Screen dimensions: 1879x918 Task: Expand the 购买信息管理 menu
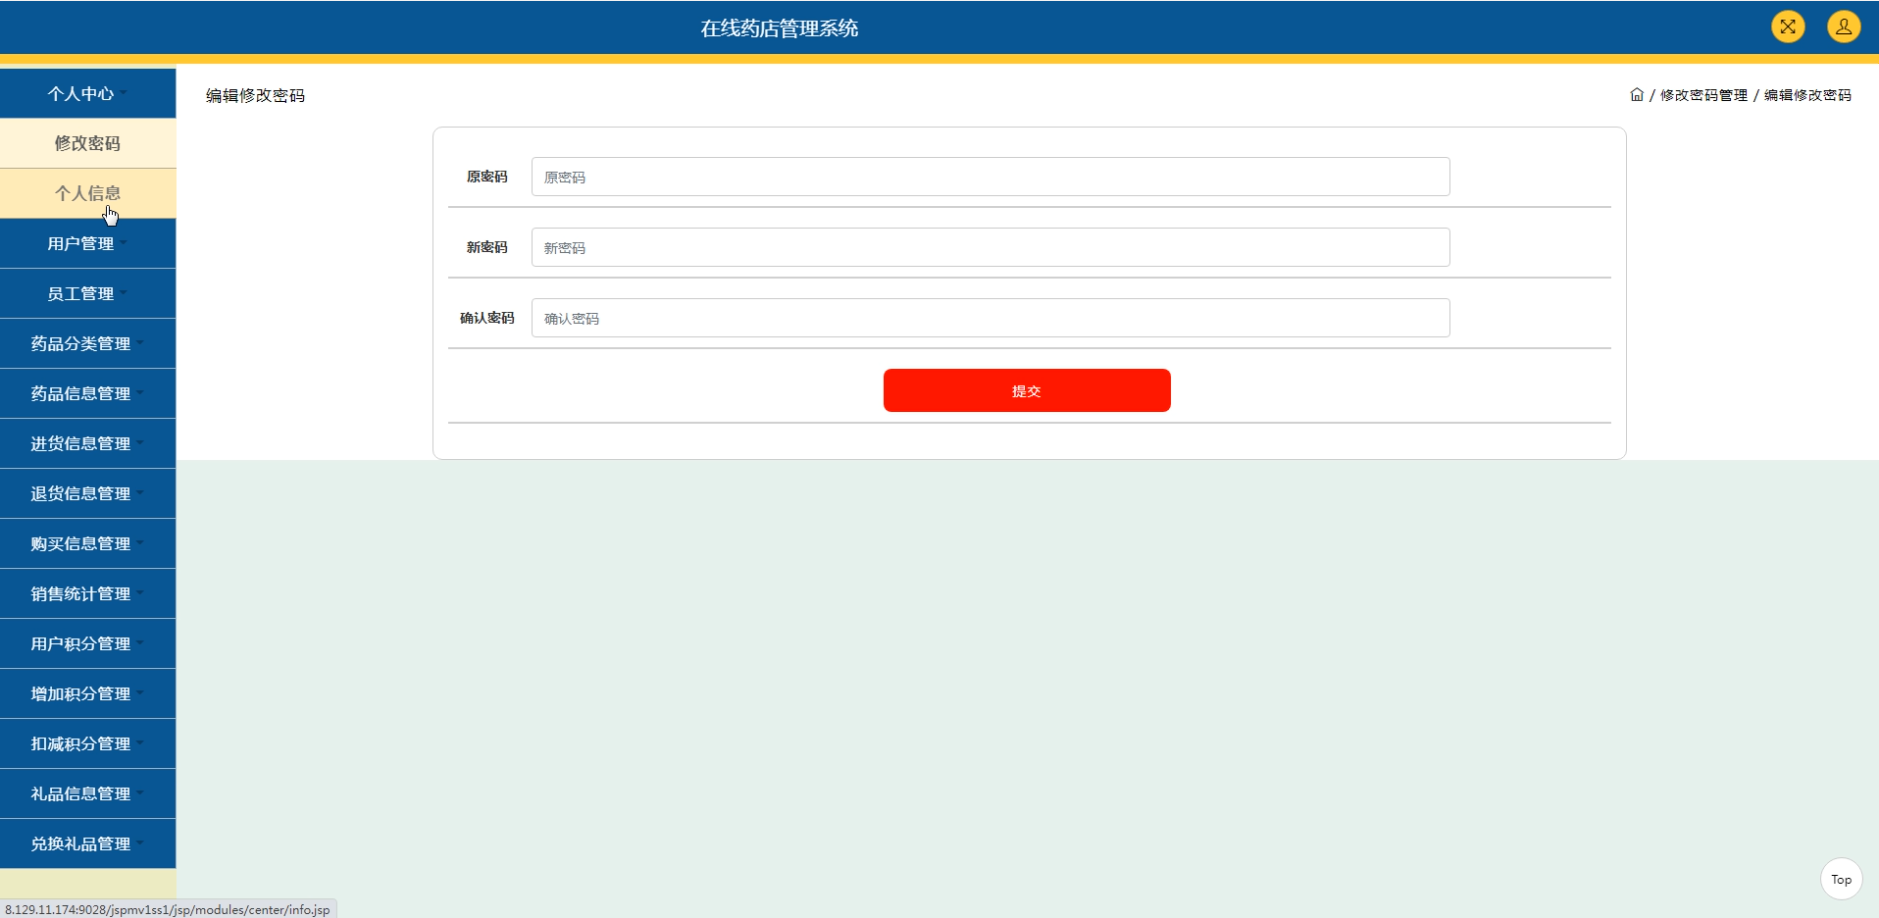[x=88, y=543]
